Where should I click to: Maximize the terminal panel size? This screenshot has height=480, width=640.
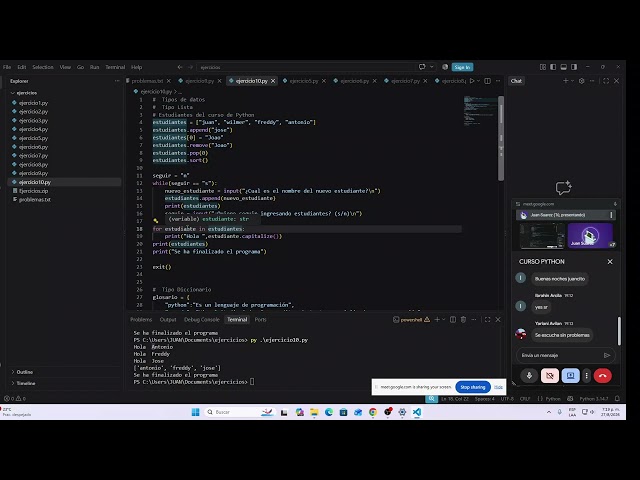pyautogui.click(x=487, y=320)
